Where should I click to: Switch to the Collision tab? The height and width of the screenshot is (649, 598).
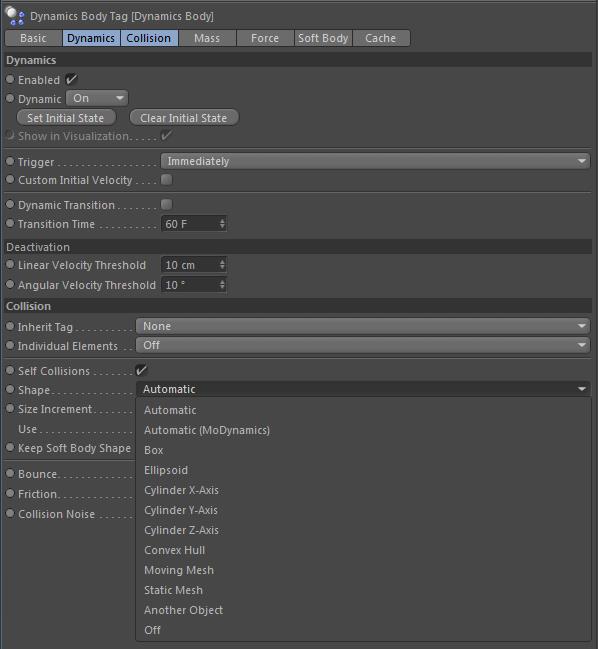pyautogui.click(x=149, y=38)
